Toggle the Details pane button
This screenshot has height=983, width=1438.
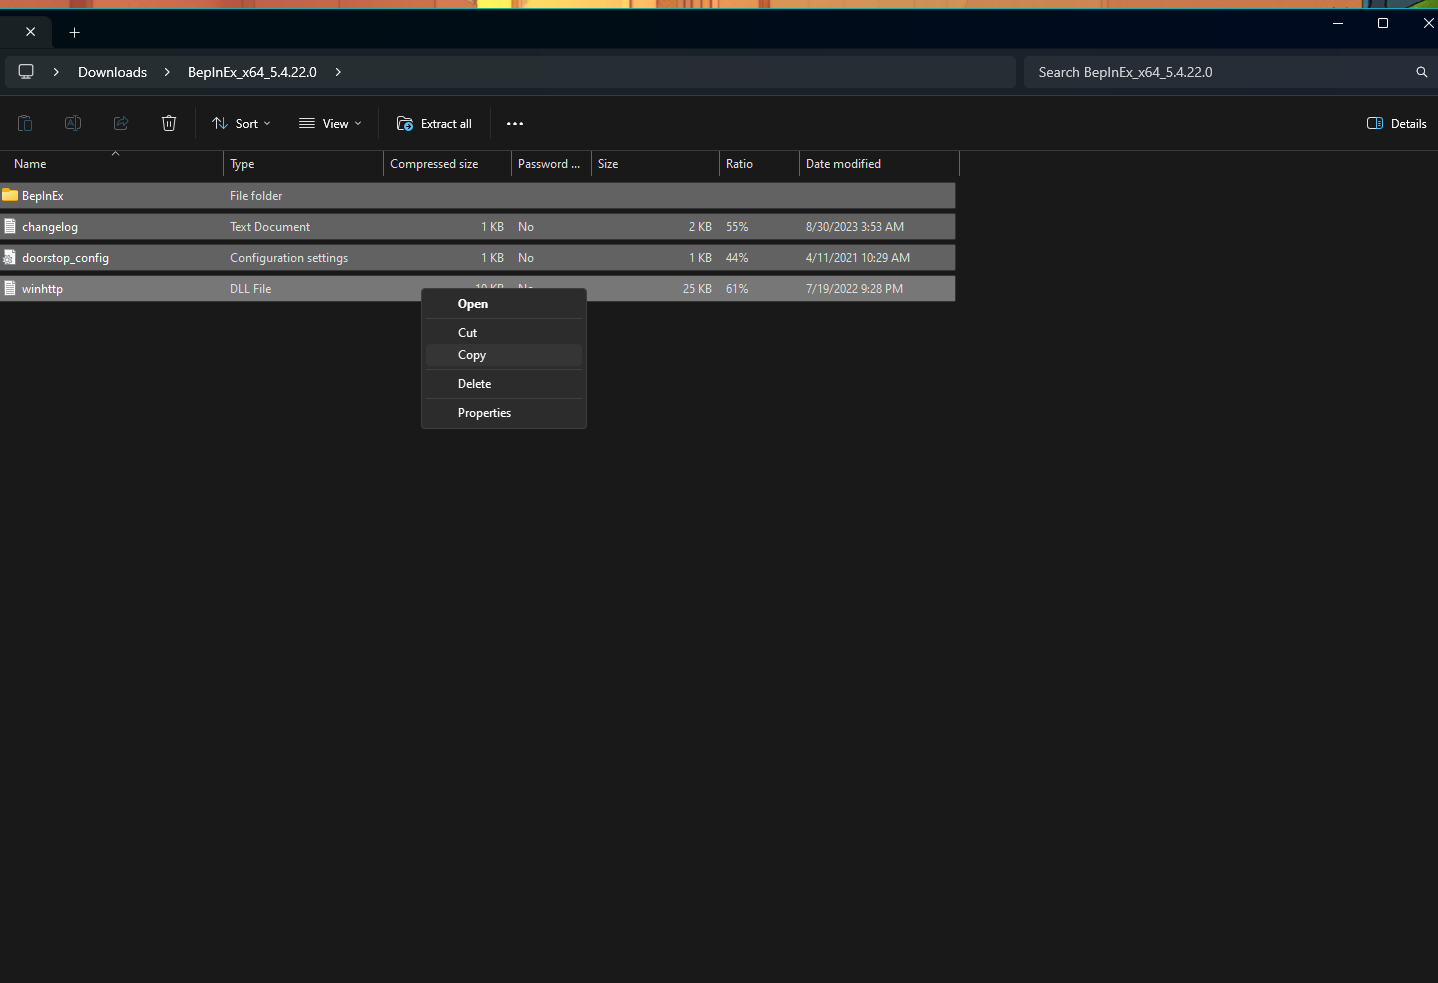point(1396,124)
